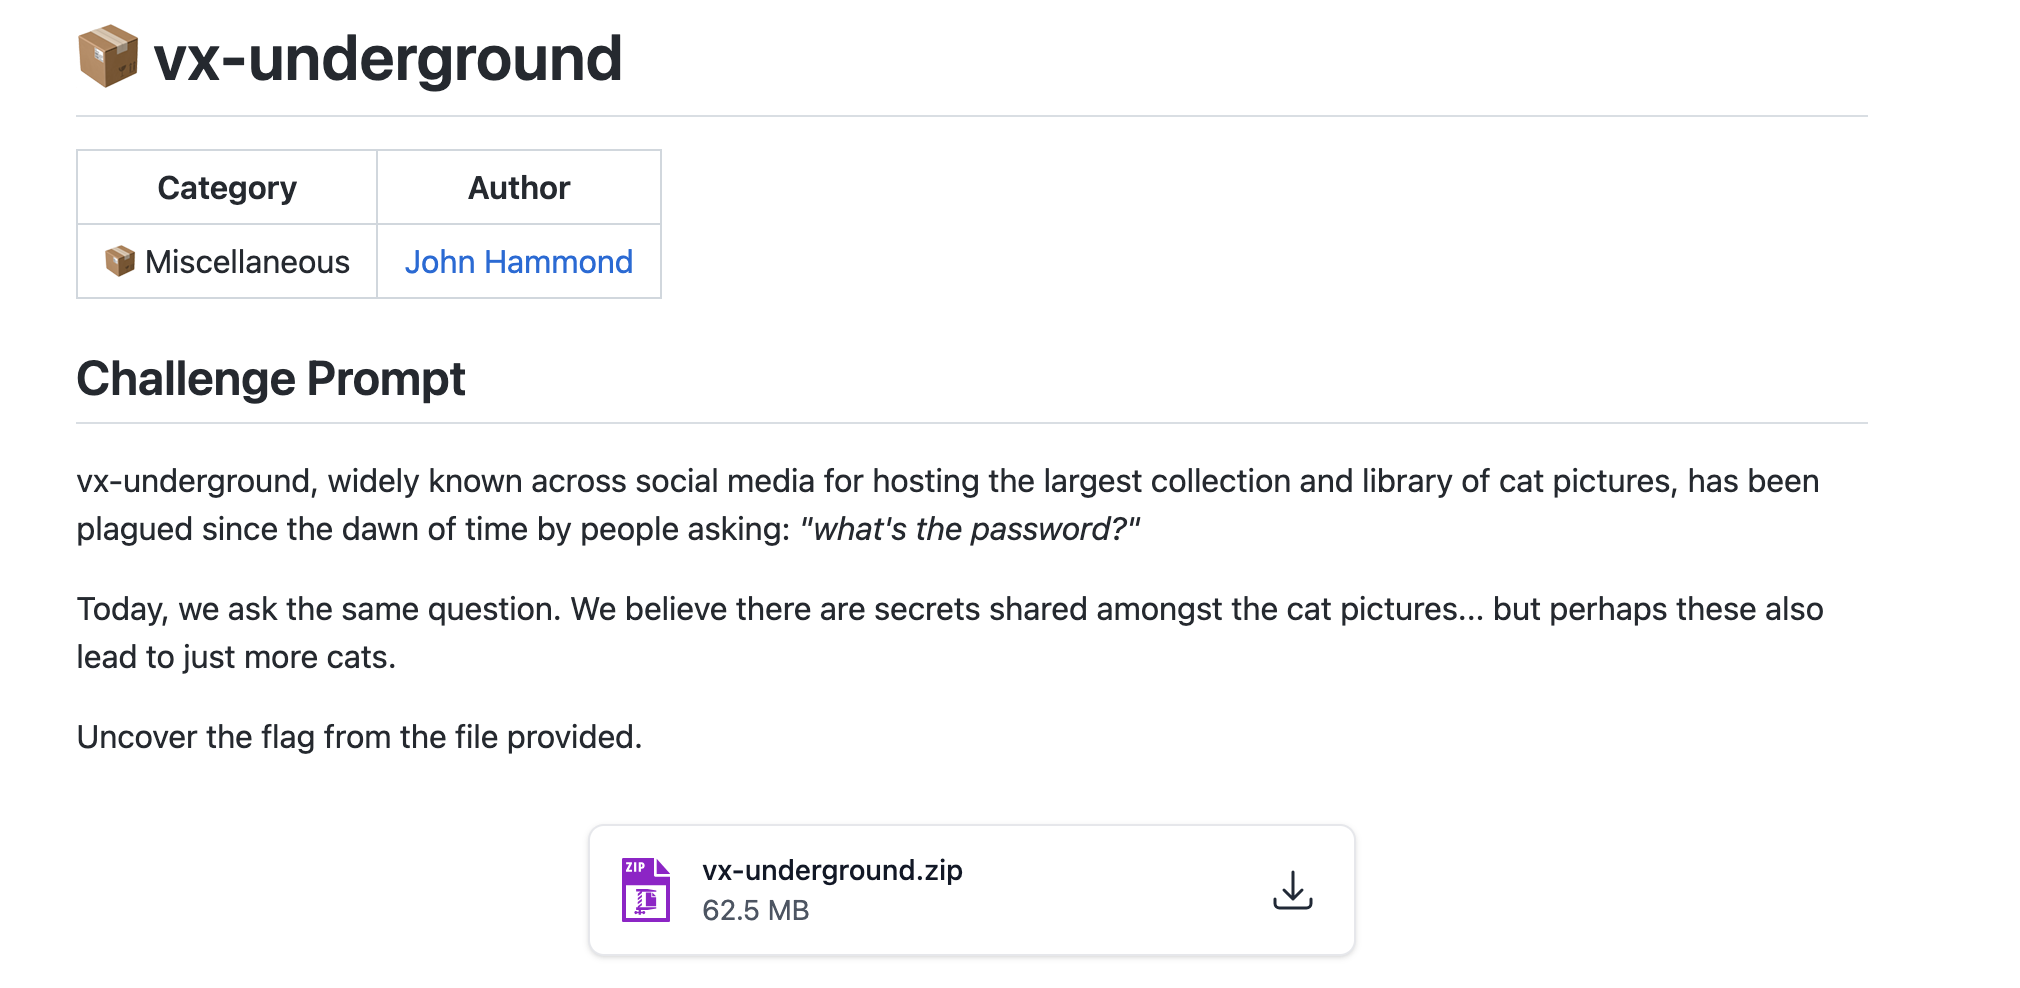Click the download arrow icon for the zip
The height and width of the screenshot is (988, 2020).
pos(1292,890)
